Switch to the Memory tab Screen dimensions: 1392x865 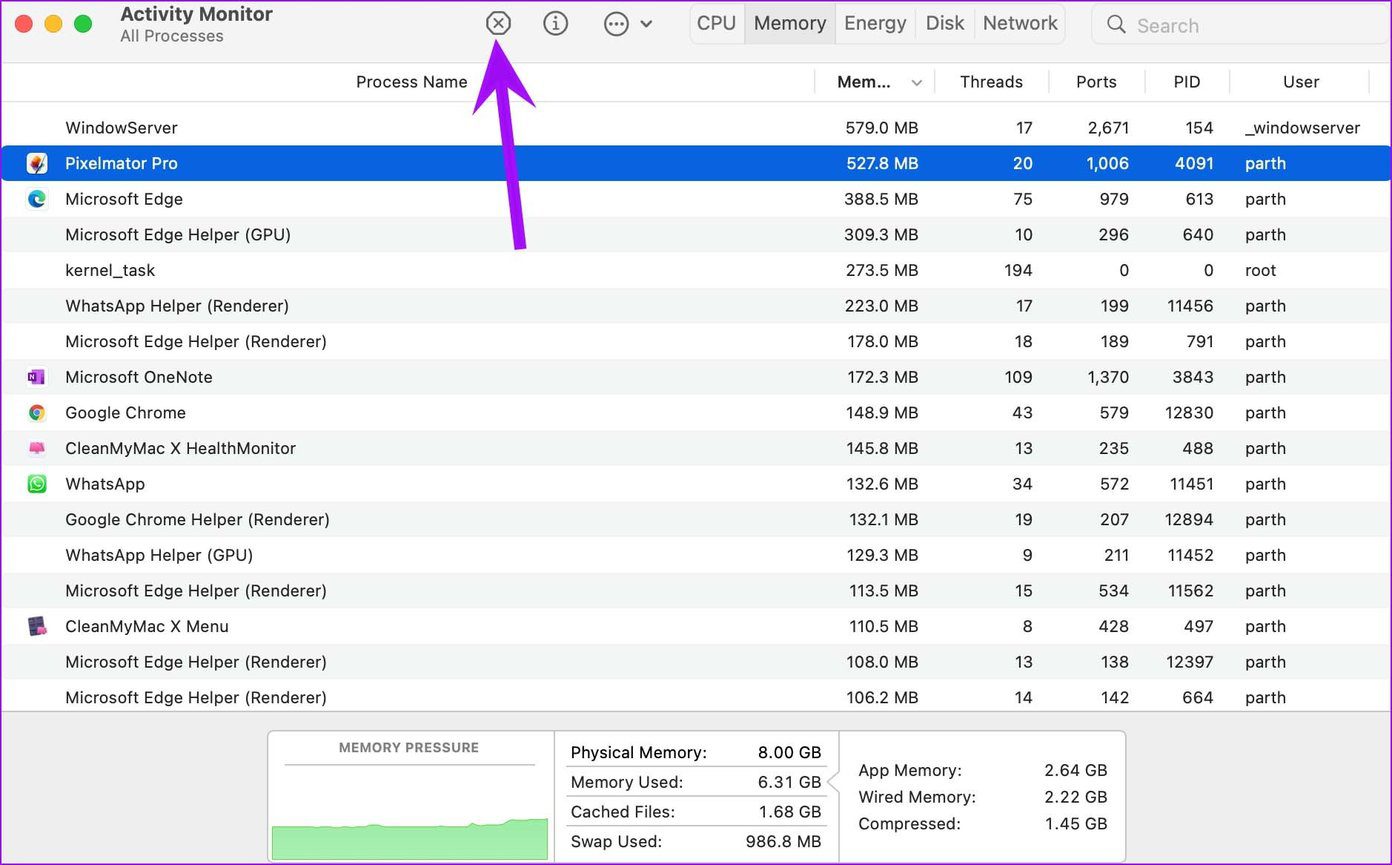click(790, 23)
